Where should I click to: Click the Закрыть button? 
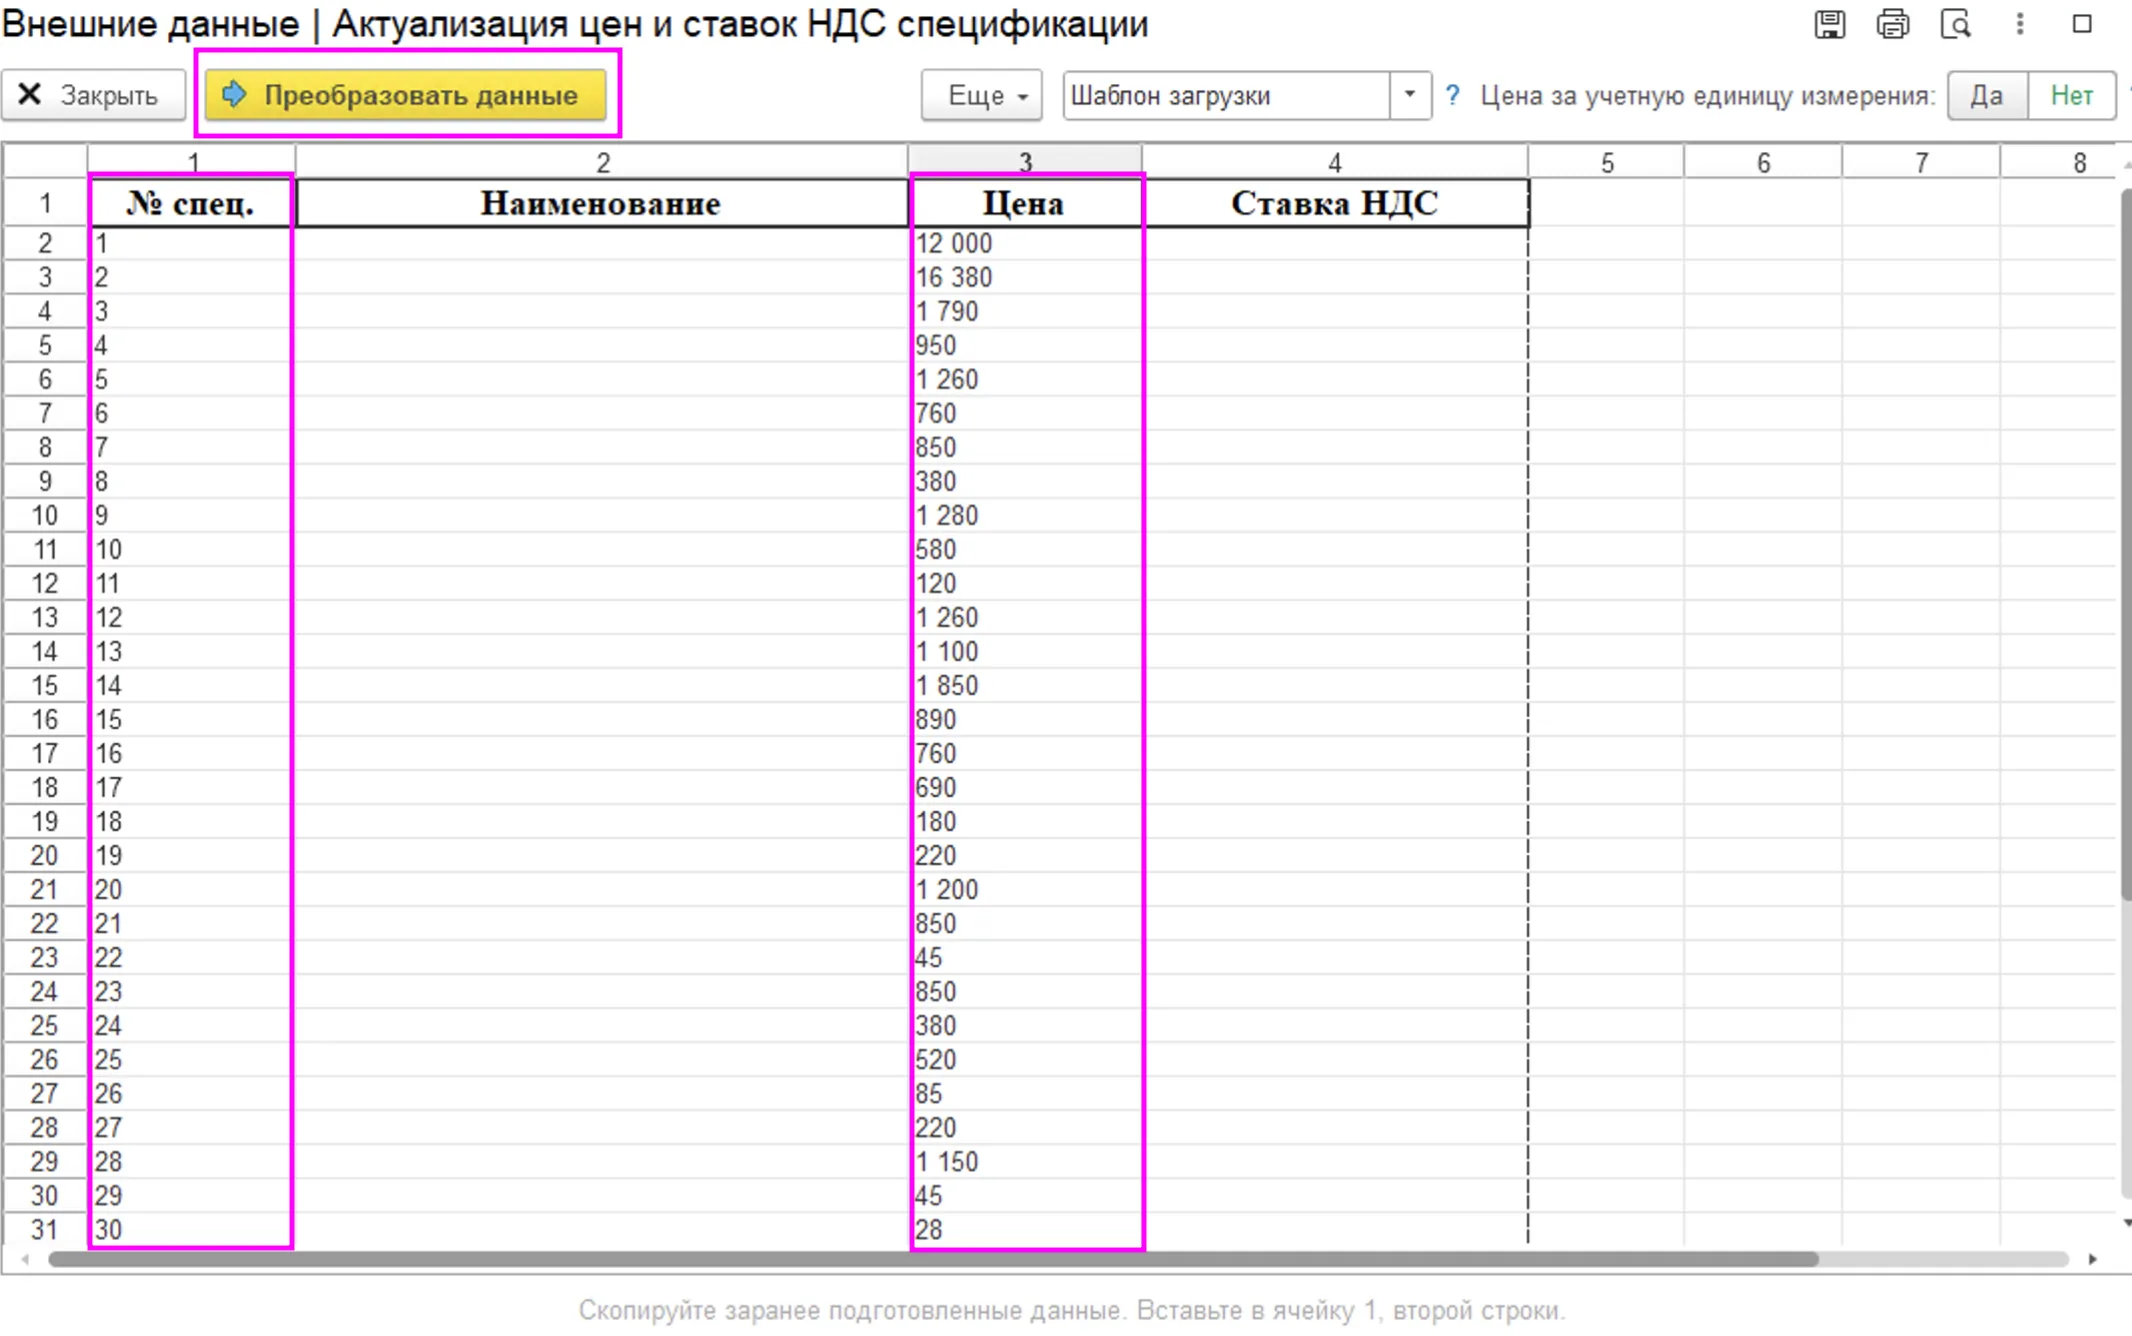(93, 96)
